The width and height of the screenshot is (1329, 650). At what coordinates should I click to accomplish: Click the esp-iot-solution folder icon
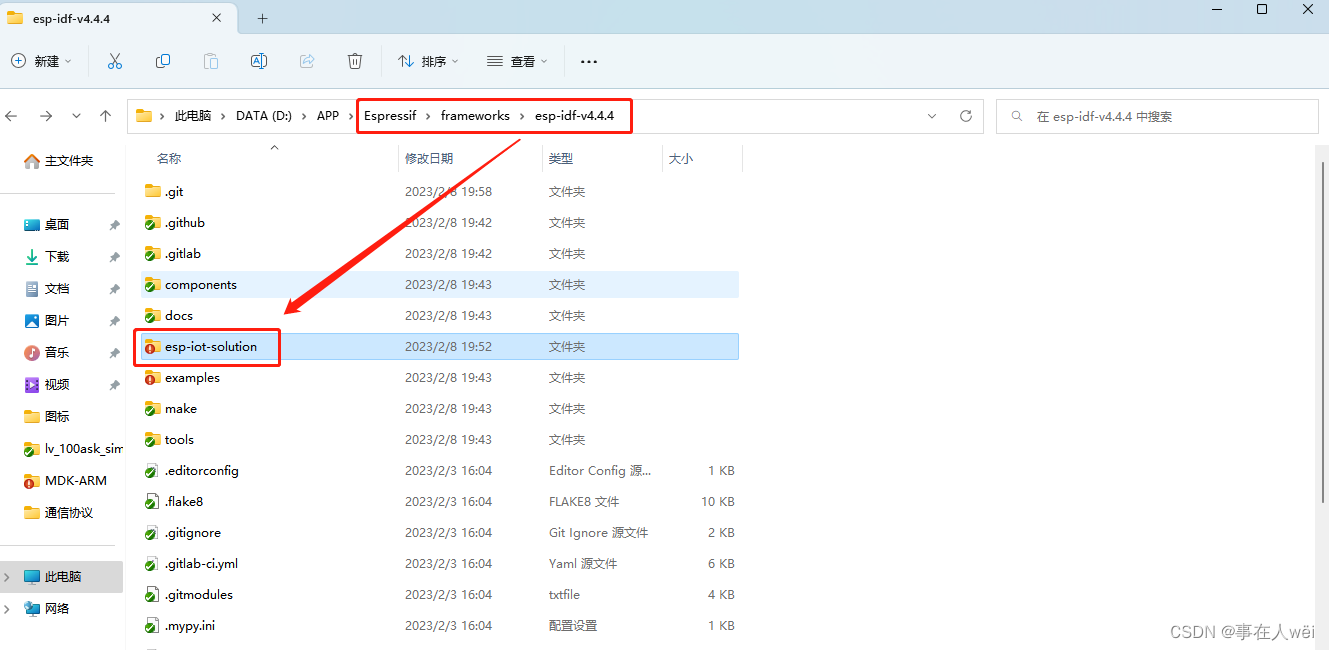(x=152, y=347)
